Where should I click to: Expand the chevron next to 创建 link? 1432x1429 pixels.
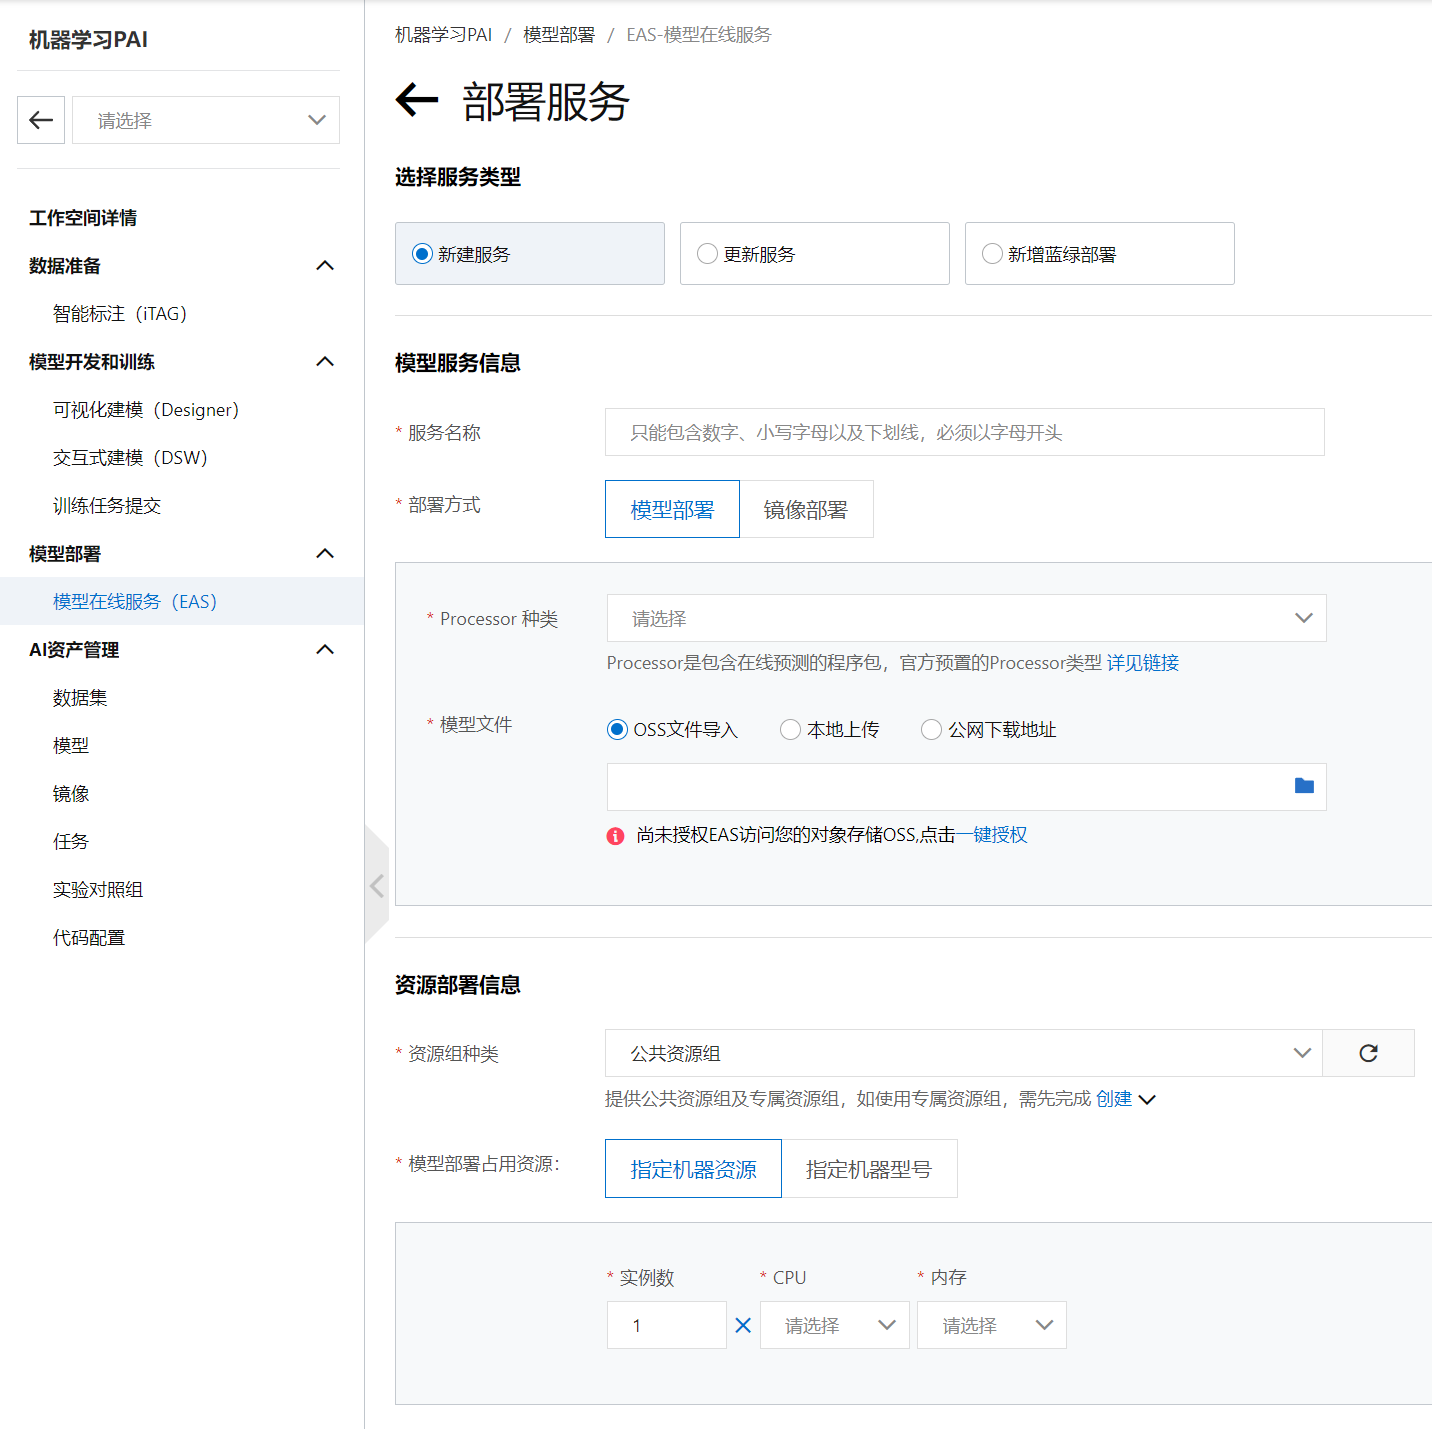coord(1148,1100)
